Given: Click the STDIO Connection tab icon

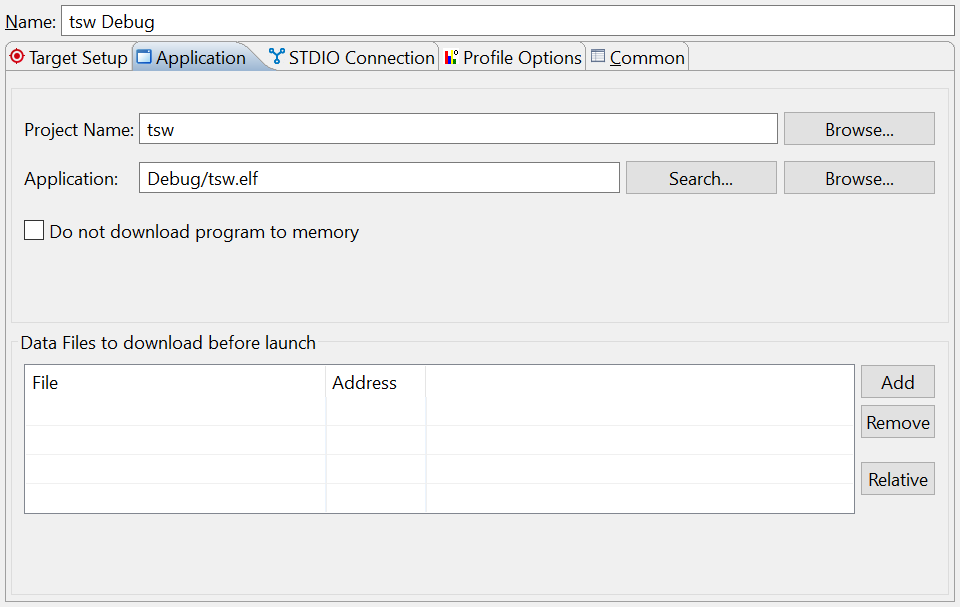Looking at the screenshot, I should pyautogui.click(x=277, y=57).
